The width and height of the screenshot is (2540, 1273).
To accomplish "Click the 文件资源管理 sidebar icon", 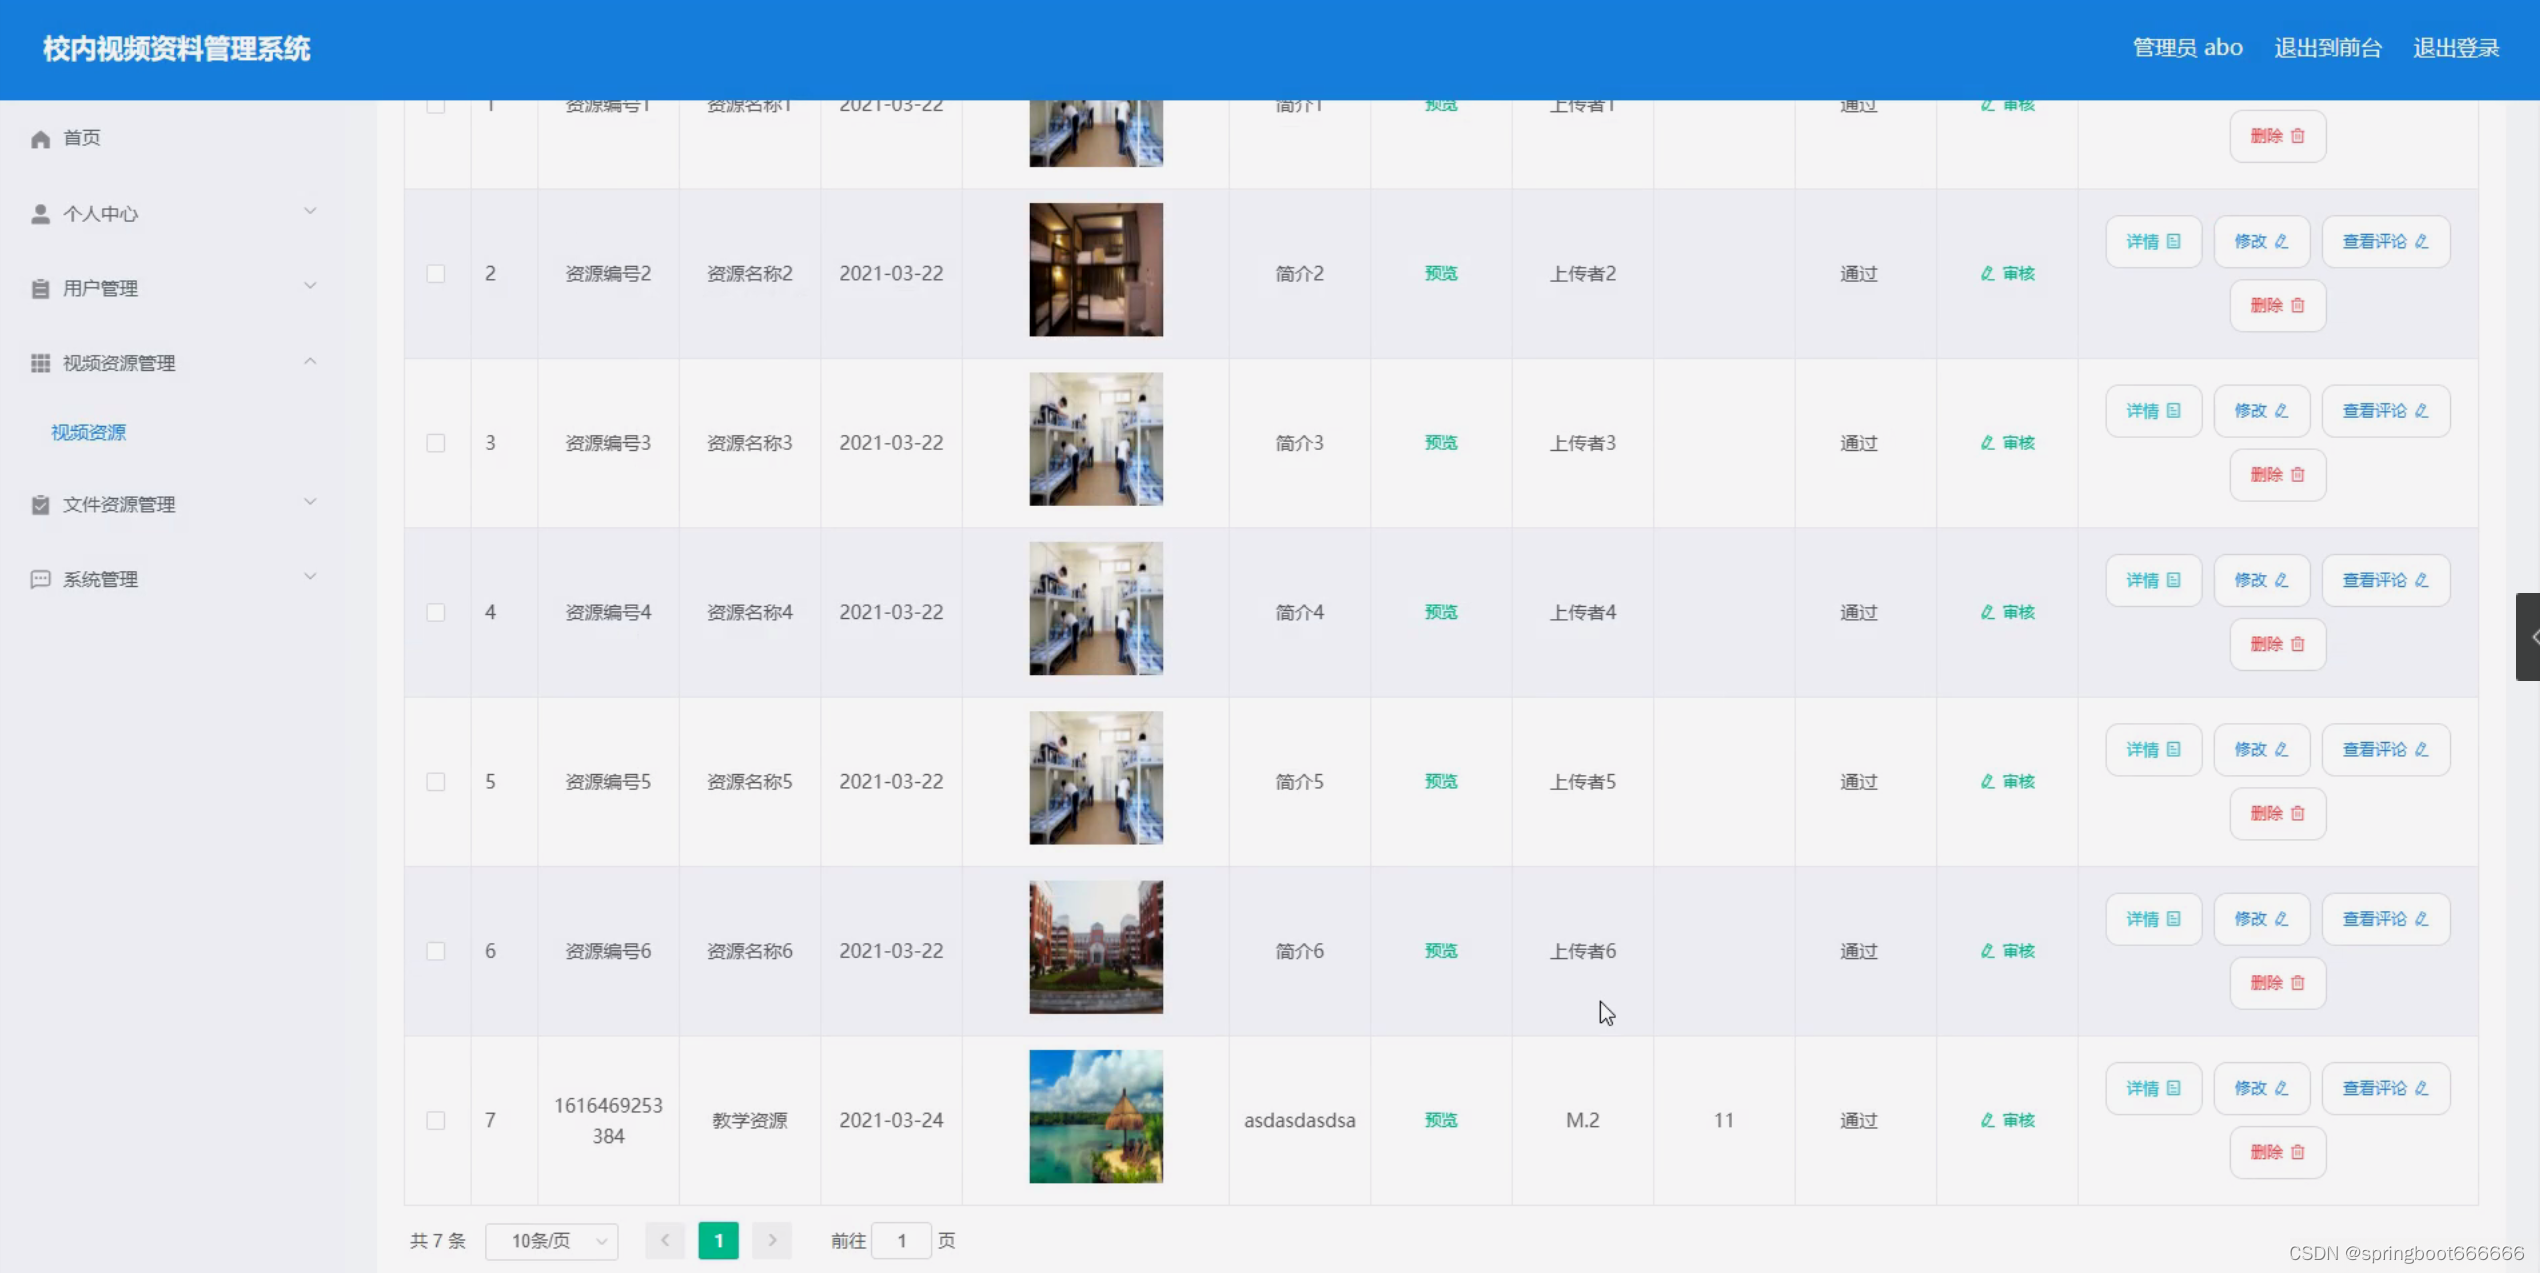I will [40, 505].
